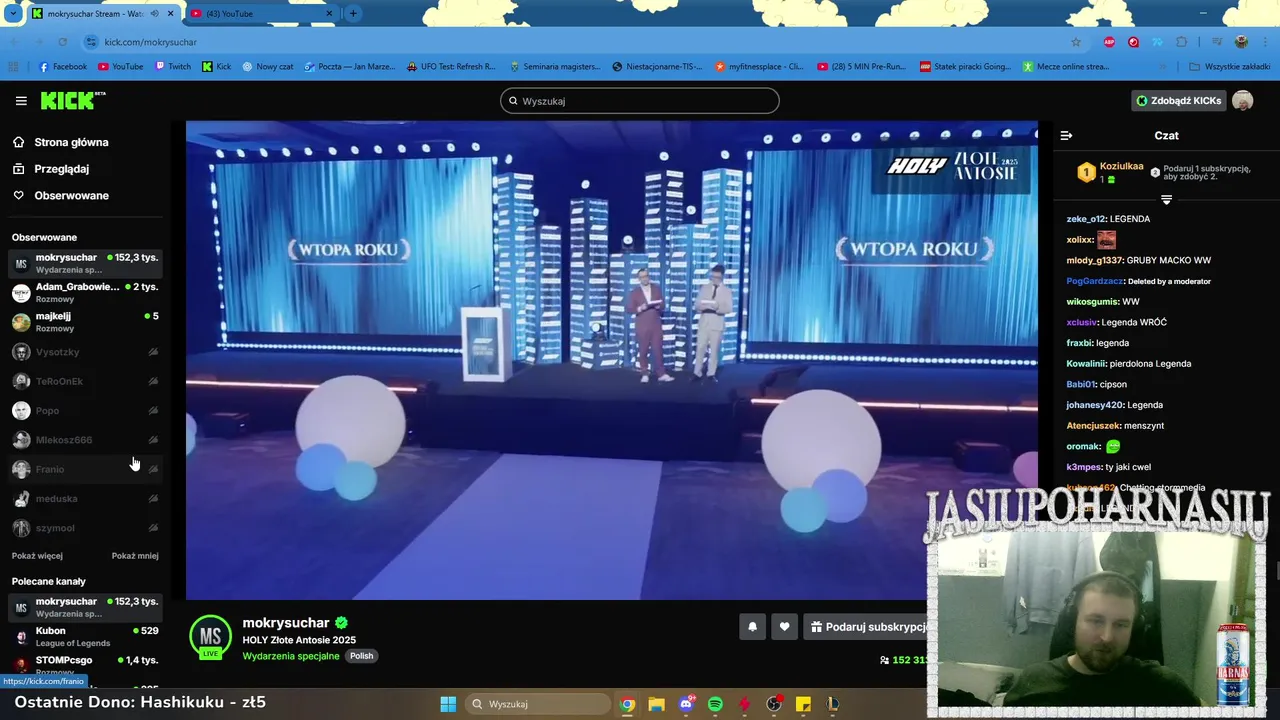
Task: Open the Kick hamburger menu
Action: point(21,101)
